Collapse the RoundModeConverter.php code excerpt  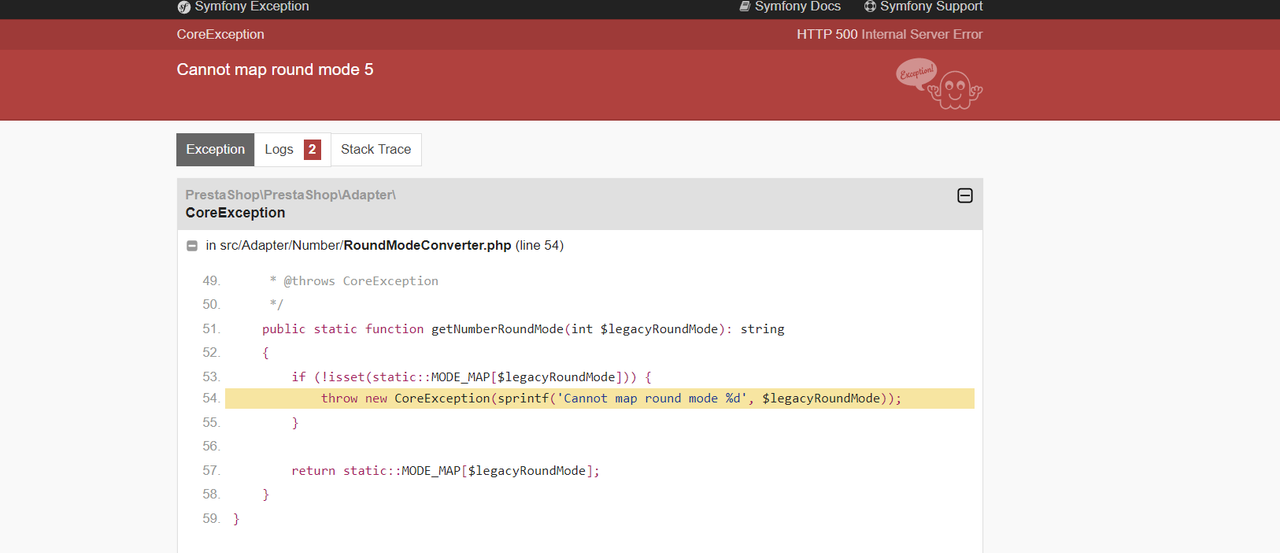(x=192, y=246)
